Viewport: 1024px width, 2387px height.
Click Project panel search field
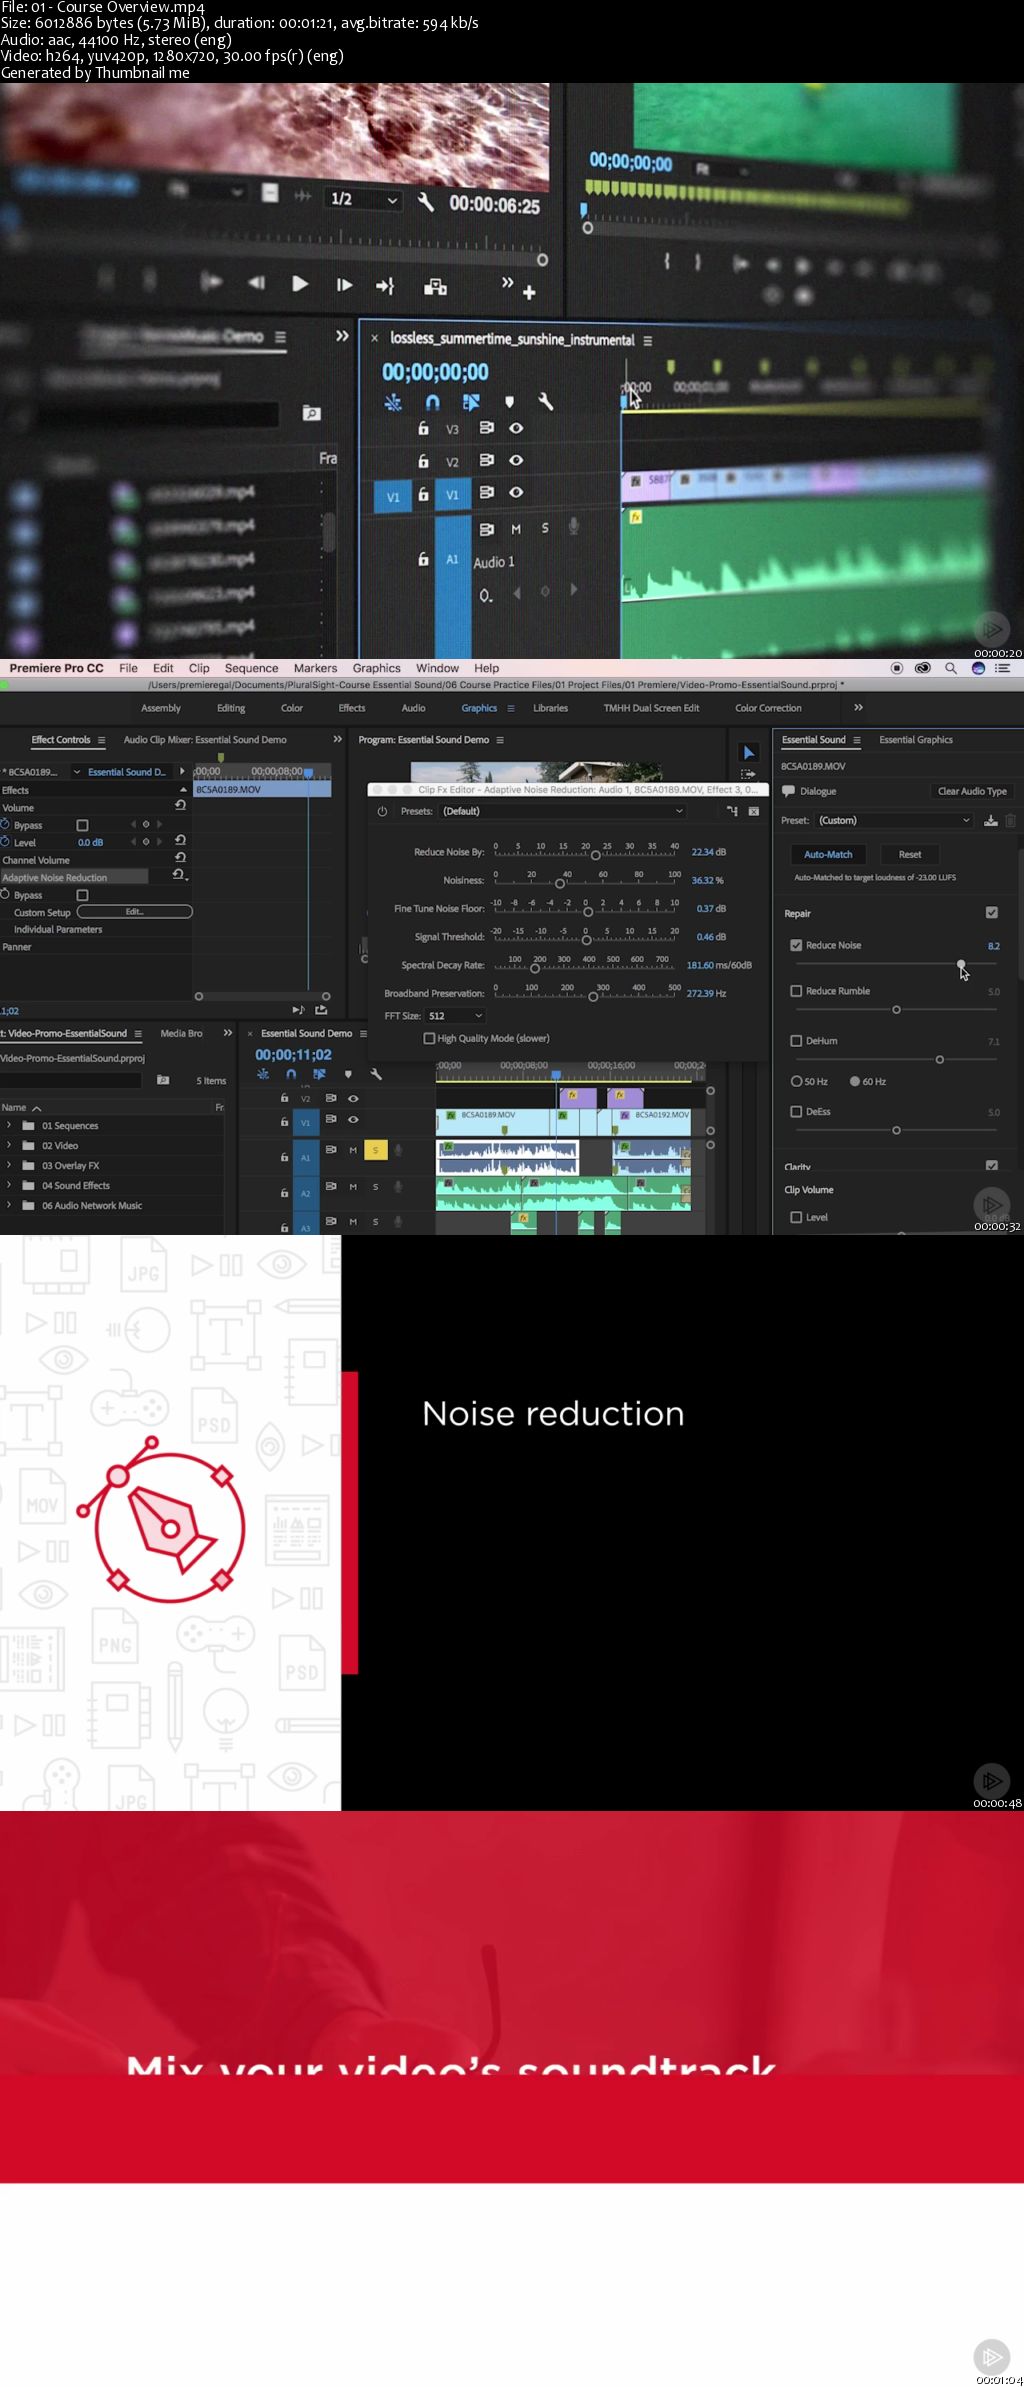coord(70,1080)
